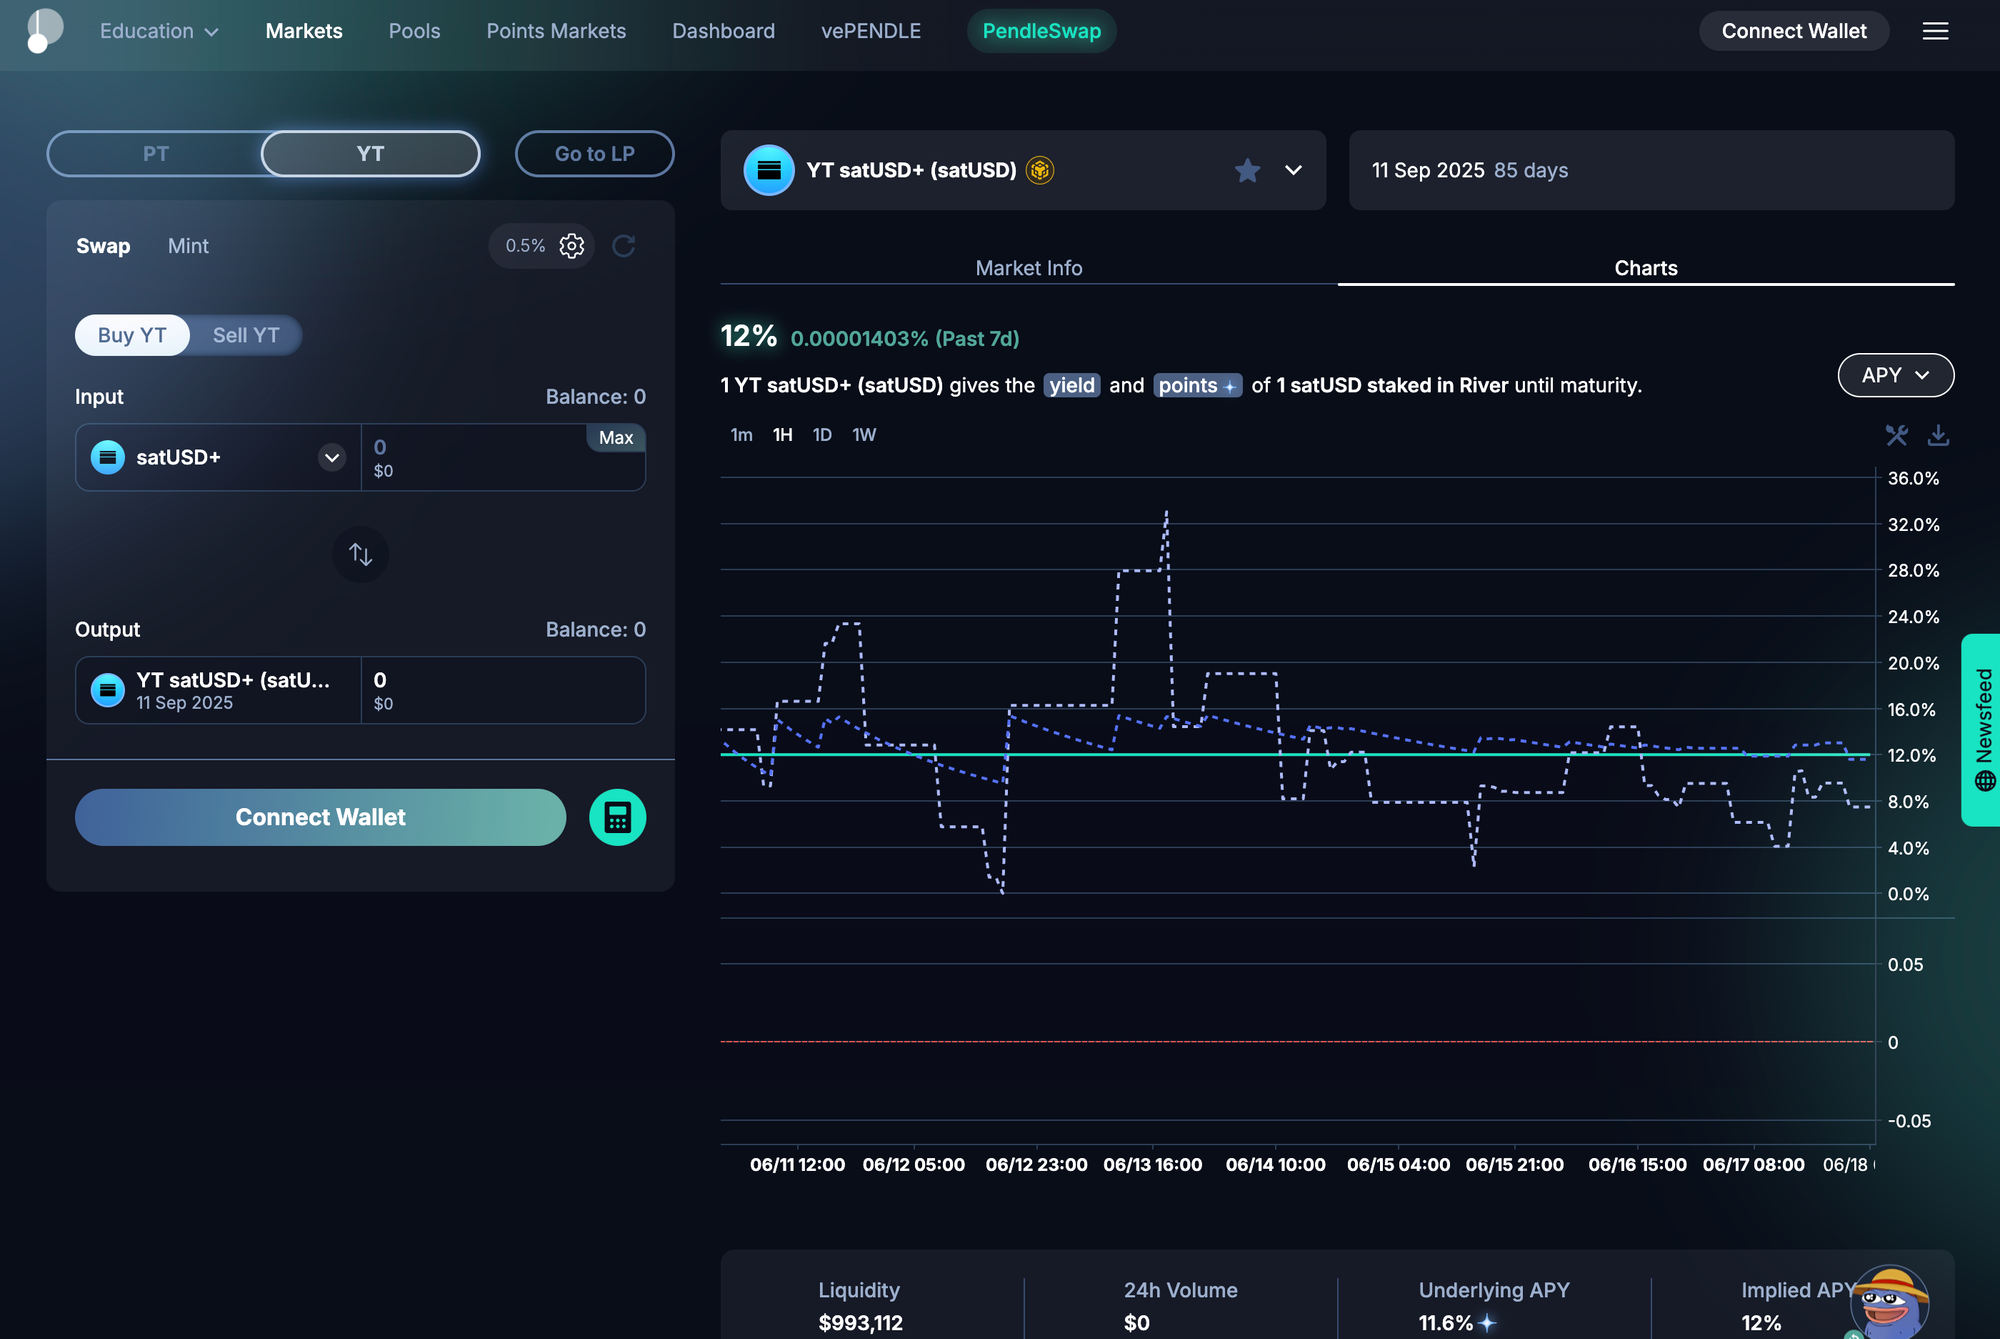The image size is (2000, 1339).
Task: Toggle the favorite star icon
Action: (1247, 171)
